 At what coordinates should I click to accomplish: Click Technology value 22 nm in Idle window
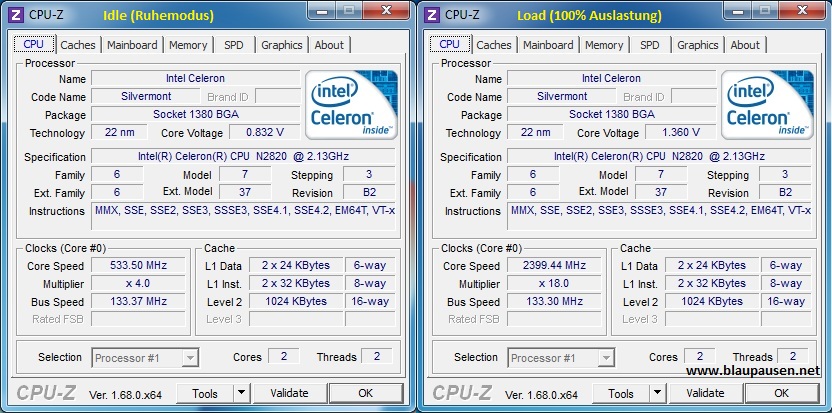click(x=119, y=132)
